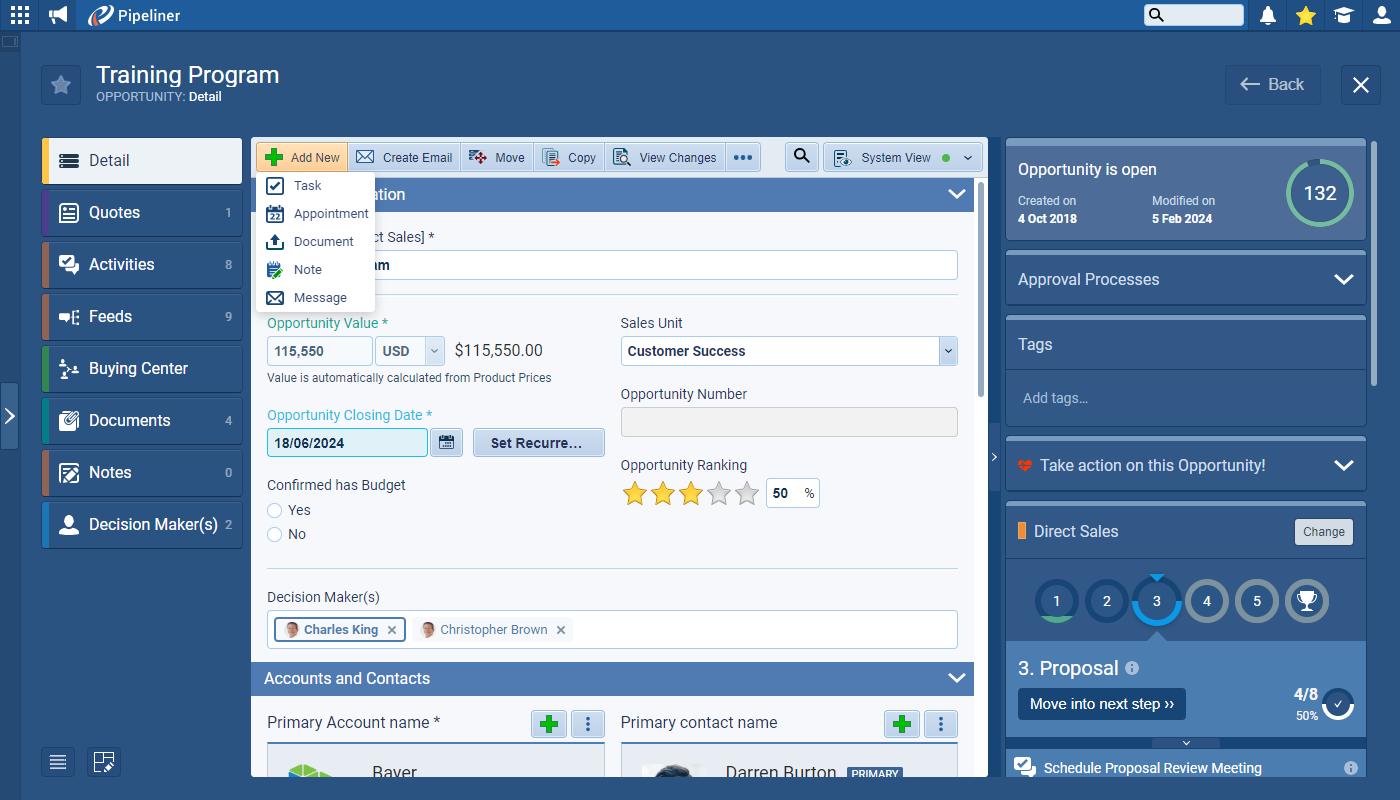Click the magnifier search button in toolbar
The image size is (1400, 800).
pyautogui.click(x=802, y=157)
